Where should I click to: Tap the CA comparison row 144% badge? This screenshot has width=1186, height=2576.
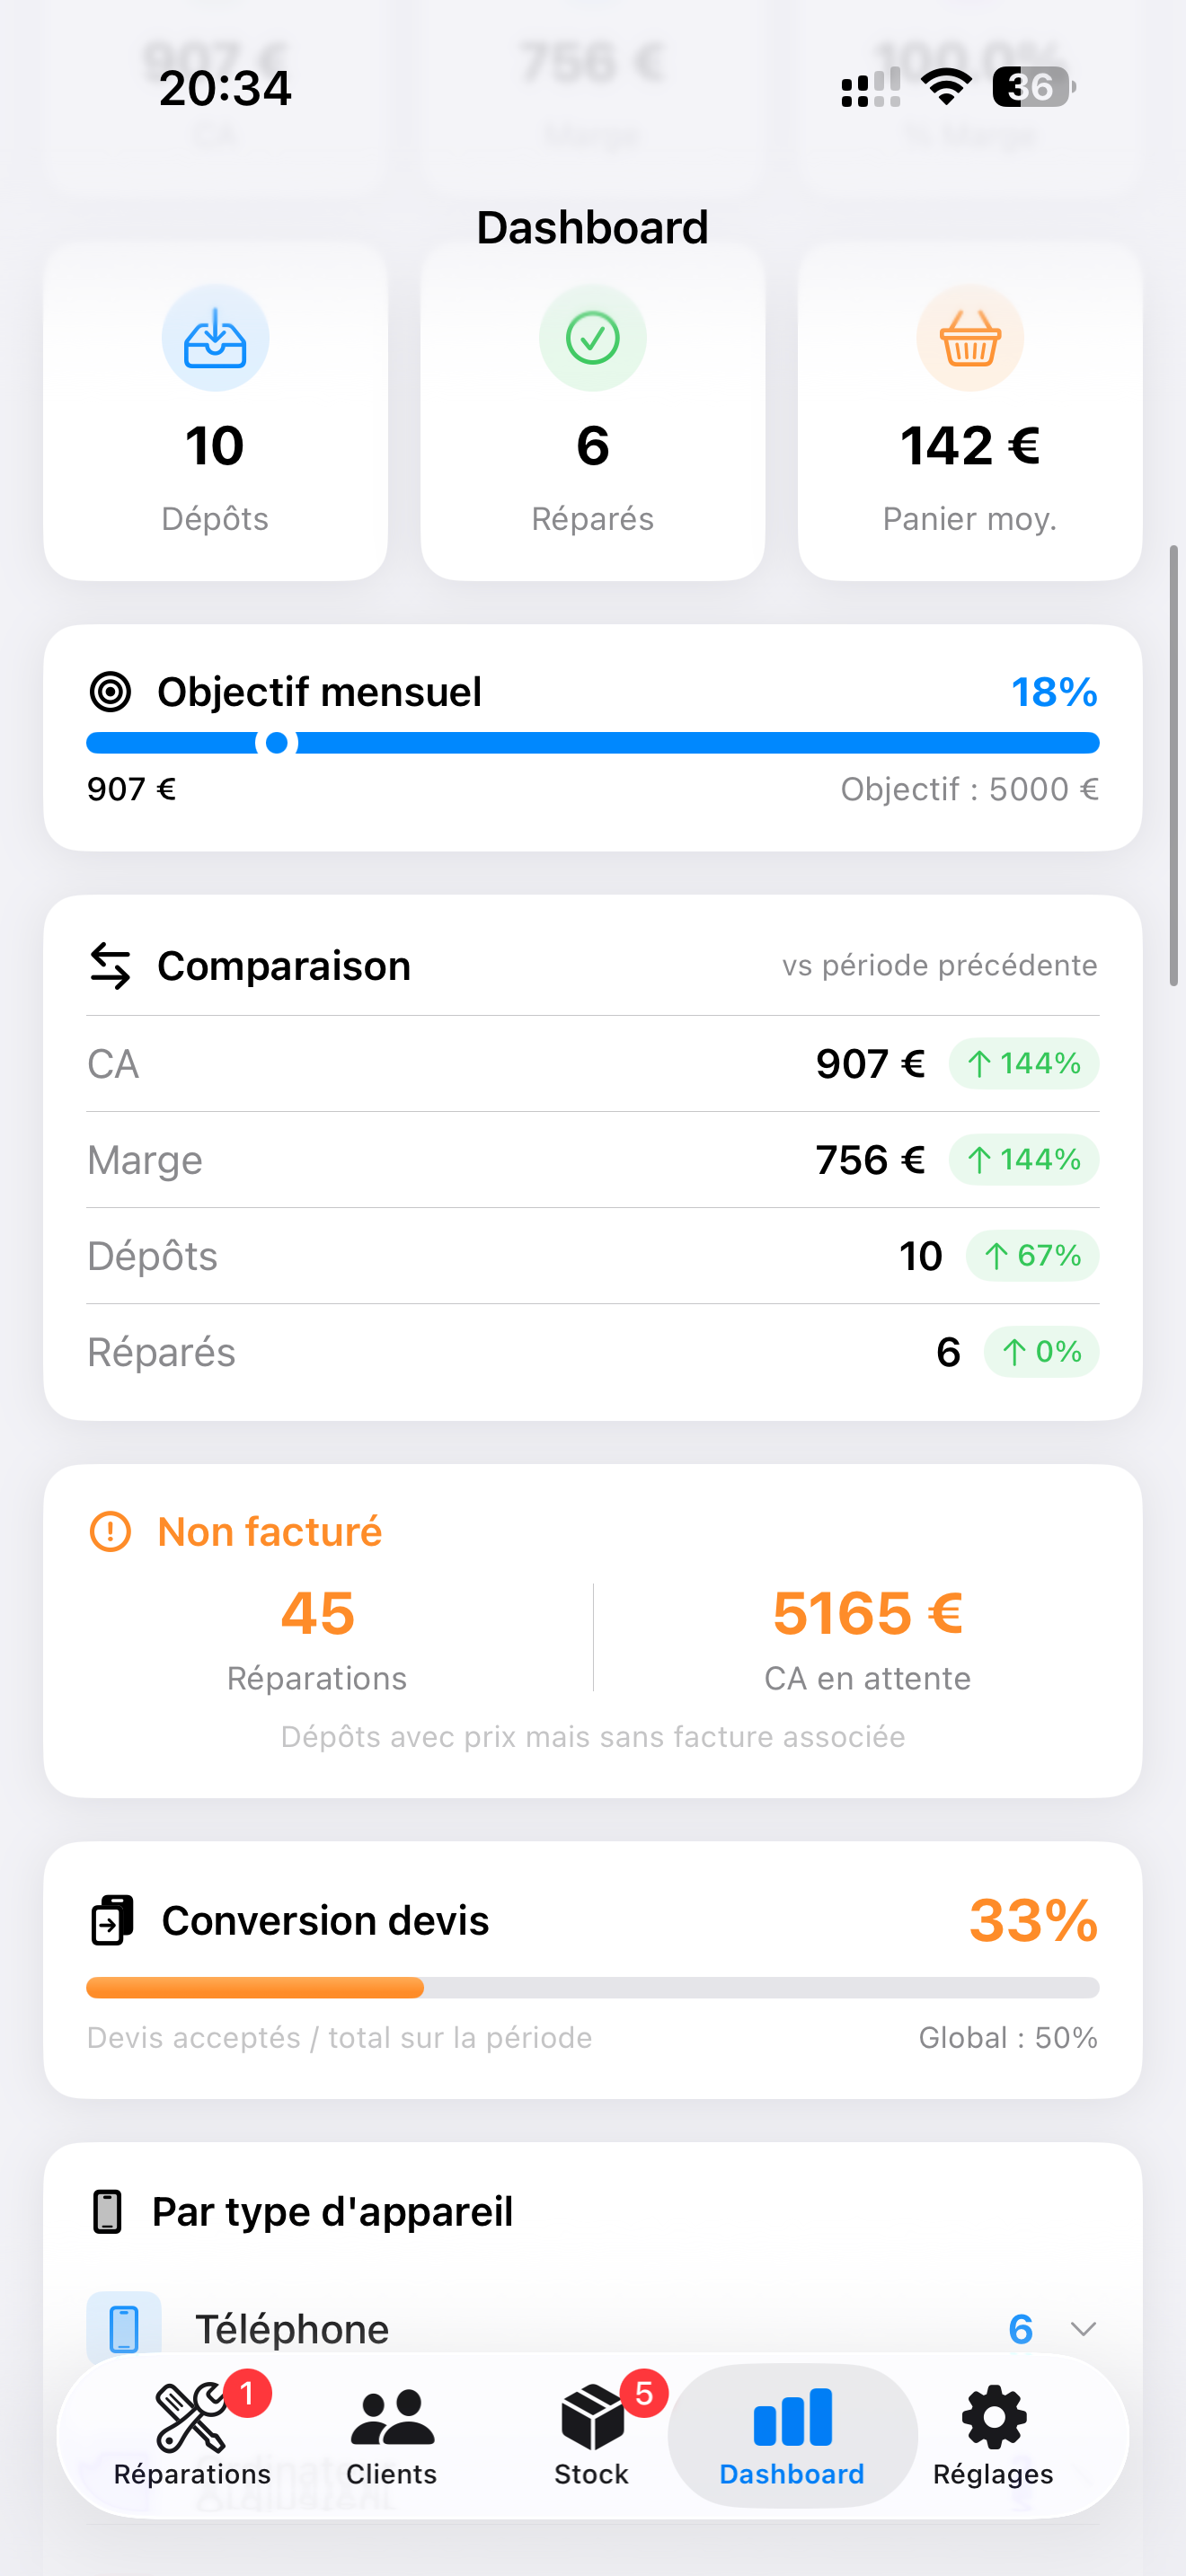(1024, 1063)
